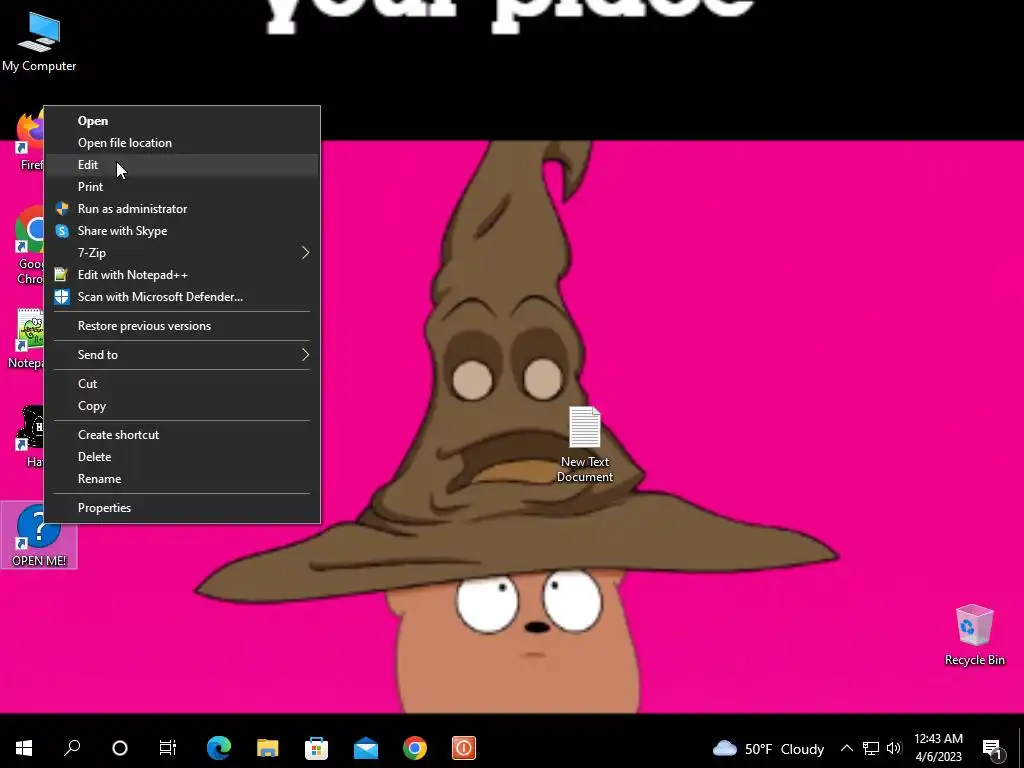The width and height of the screenshot is (1024, 768).
Task: Open the notification center icon
Action: [x=991, y=748]
